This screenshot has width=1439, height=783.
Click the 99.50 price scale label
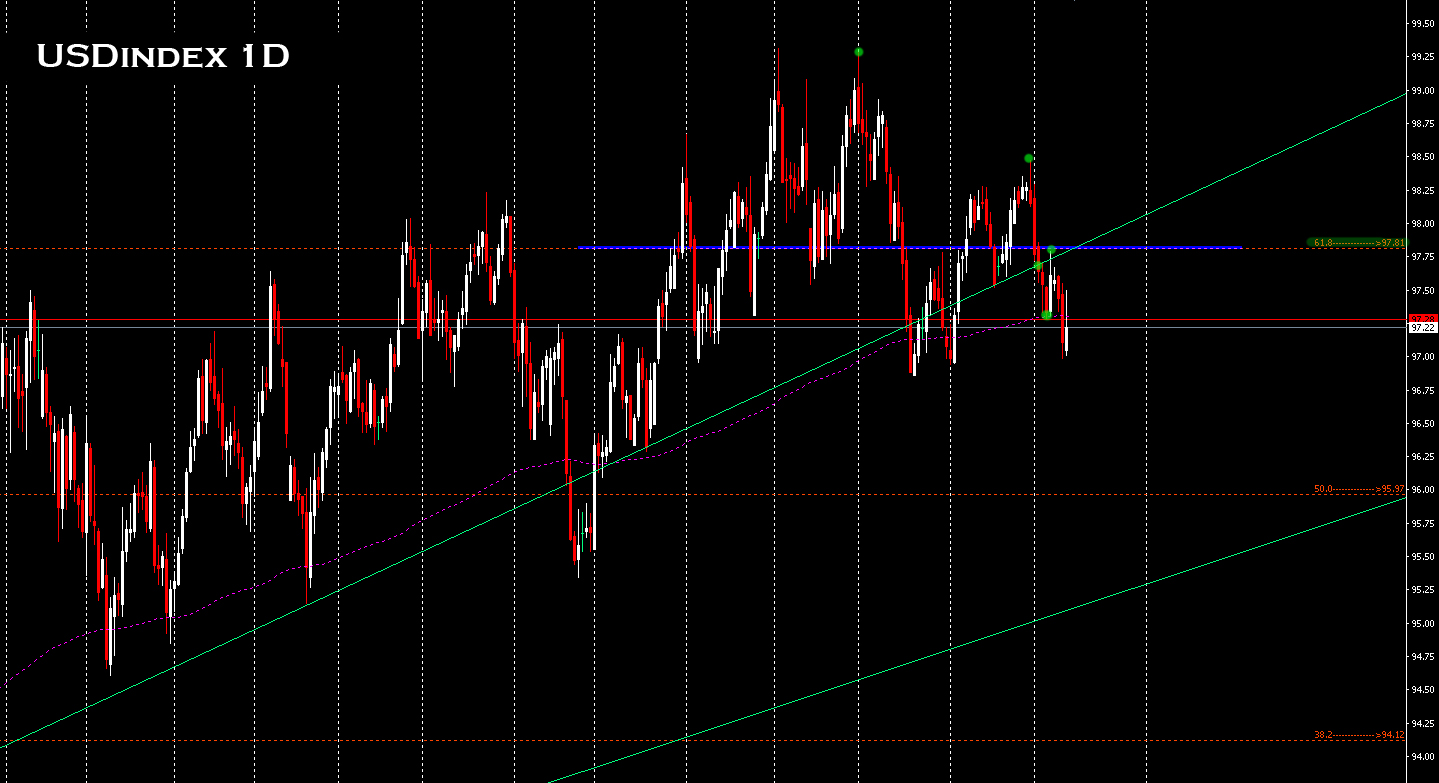pyautogui.click(x=1422, y=23)
